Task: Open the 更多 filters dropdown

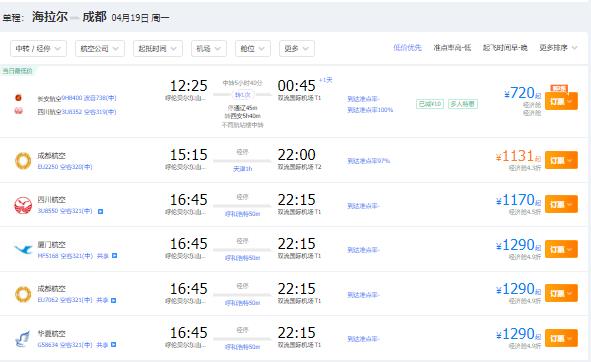Action: [x=297, y=49]
